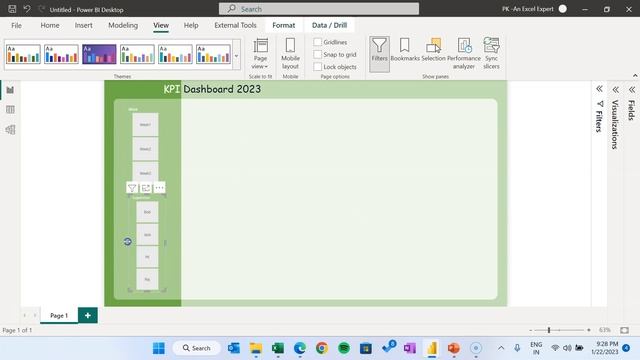The height and width of the screenshot is (360, 640).
Task: Expand the Filters pane
Action: tap(599, 89)
